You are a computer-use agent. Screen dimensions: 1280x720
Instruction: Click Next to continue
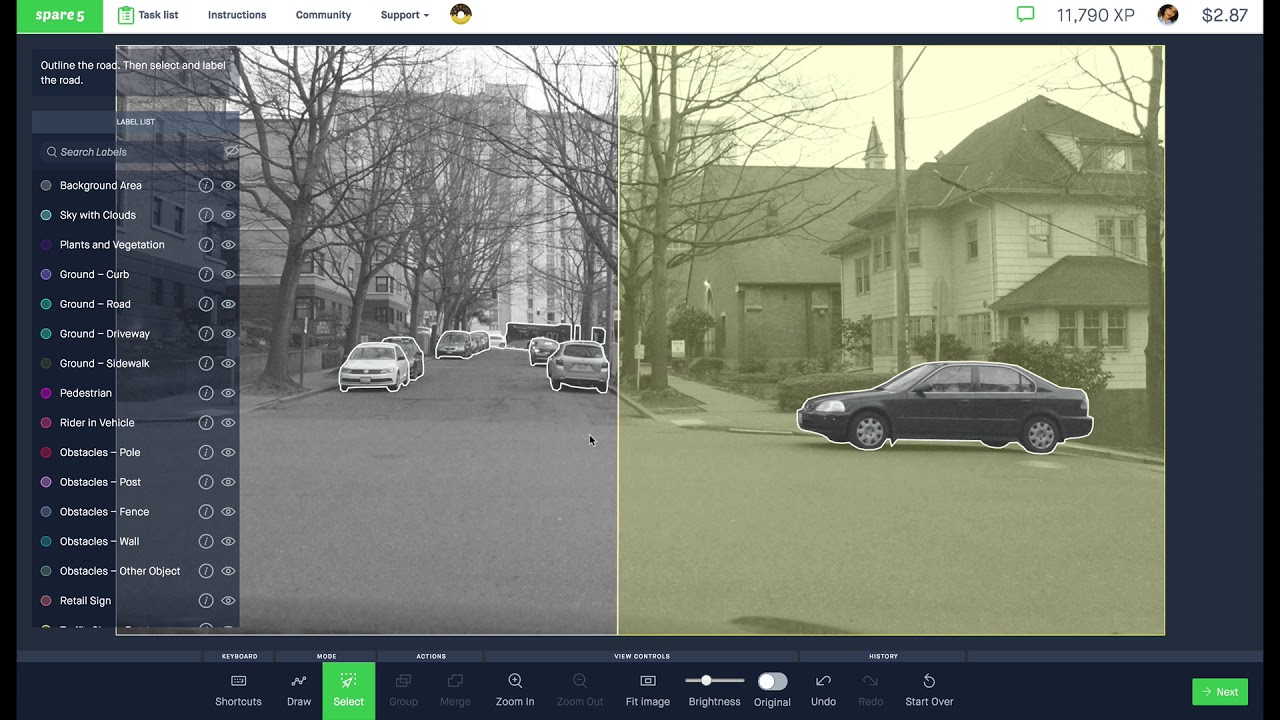(1220, 692)
